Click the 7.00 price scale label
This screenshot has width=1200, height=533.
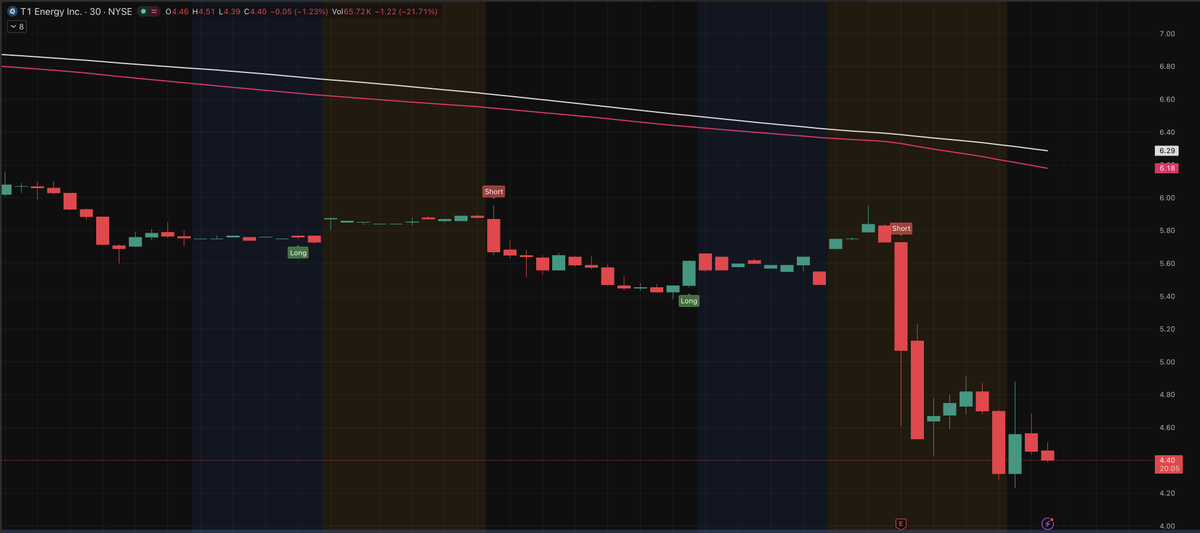tap(1166, 34)
